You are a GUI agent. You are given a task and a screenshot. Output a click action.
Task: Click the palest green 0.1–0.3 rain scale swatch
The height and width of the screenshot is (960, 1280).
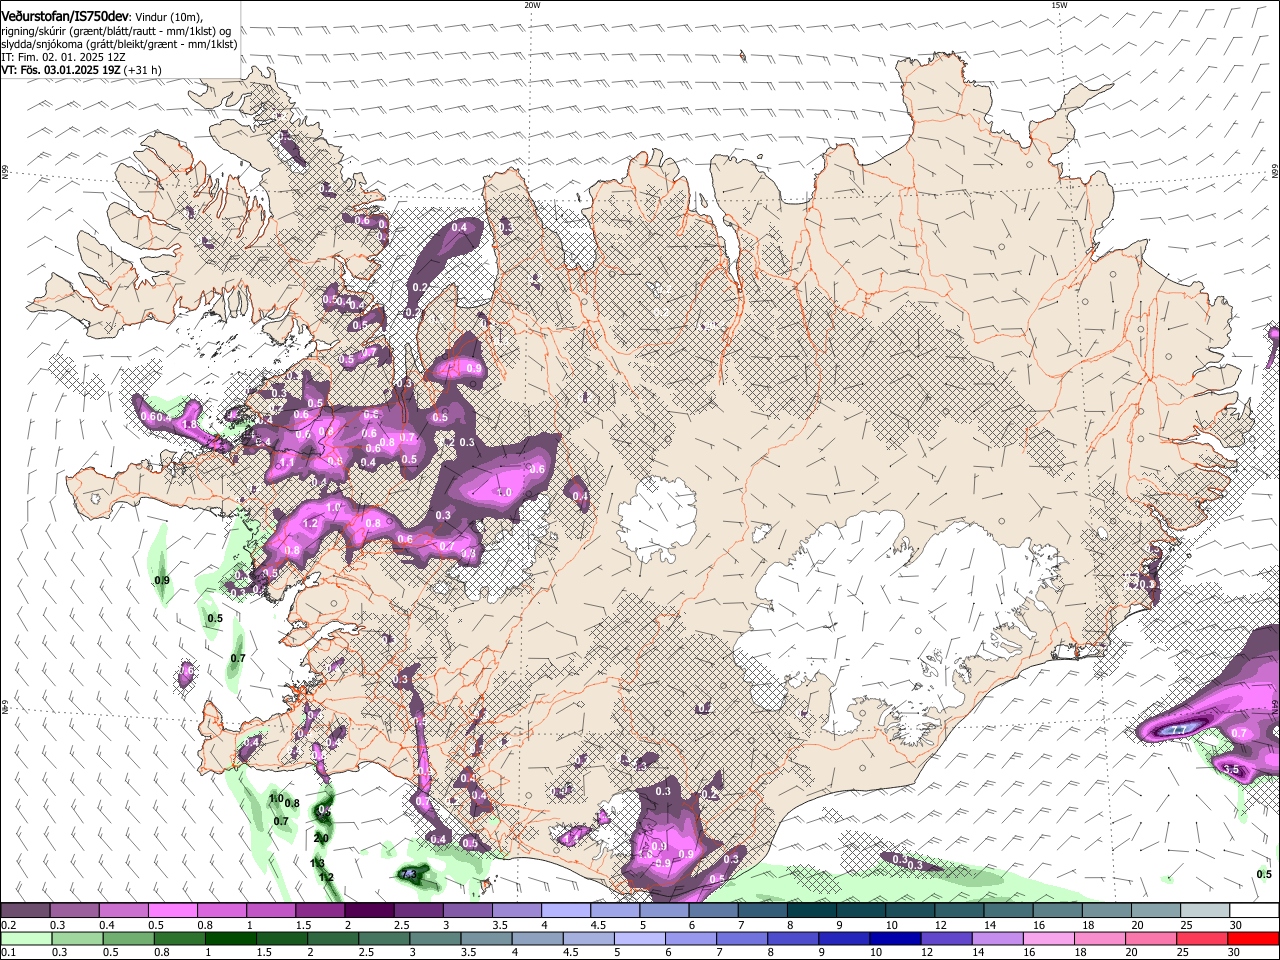pos(26,938)
